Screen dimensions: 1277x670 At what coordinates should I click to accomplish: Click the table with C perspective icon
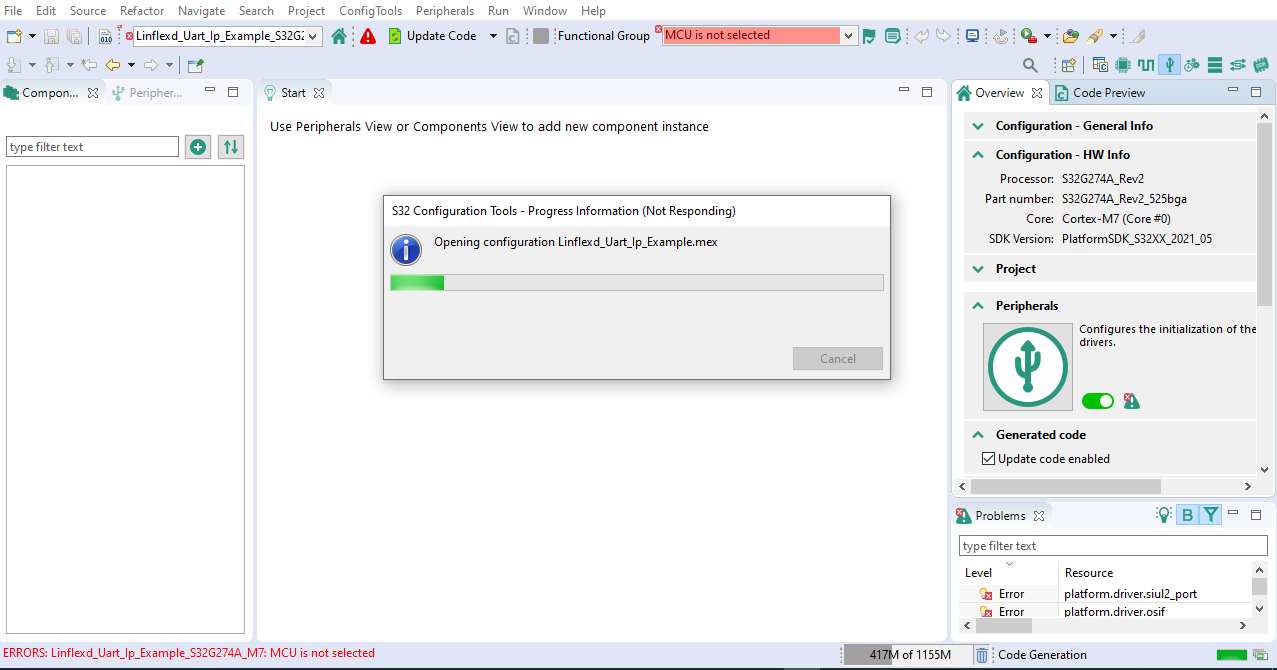tap(1100, 65)
